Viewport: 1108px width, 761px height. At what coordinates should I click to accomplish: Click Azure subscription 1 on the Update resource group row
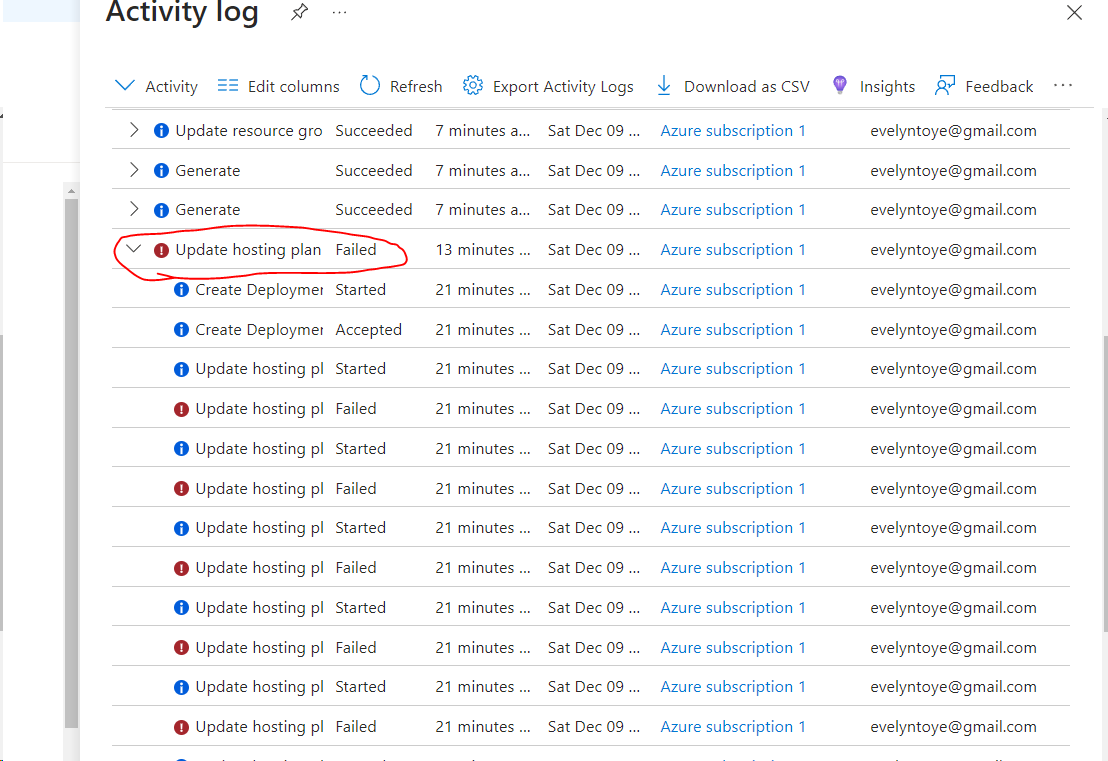pos(732,130)
